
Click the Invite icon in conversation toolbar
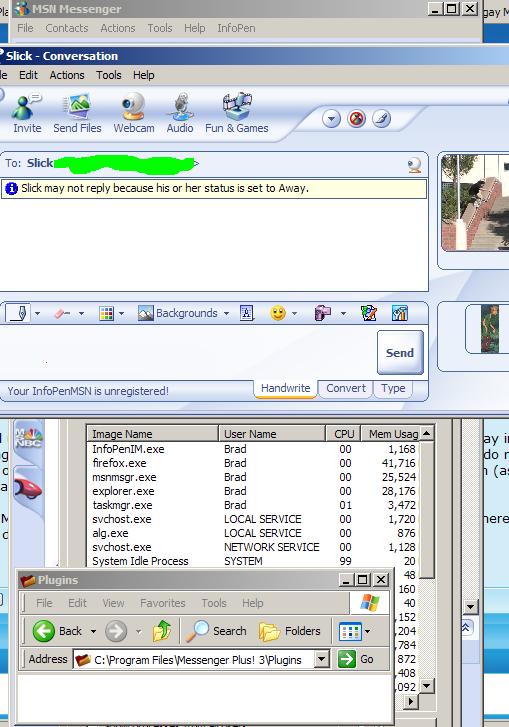(26, 114)
